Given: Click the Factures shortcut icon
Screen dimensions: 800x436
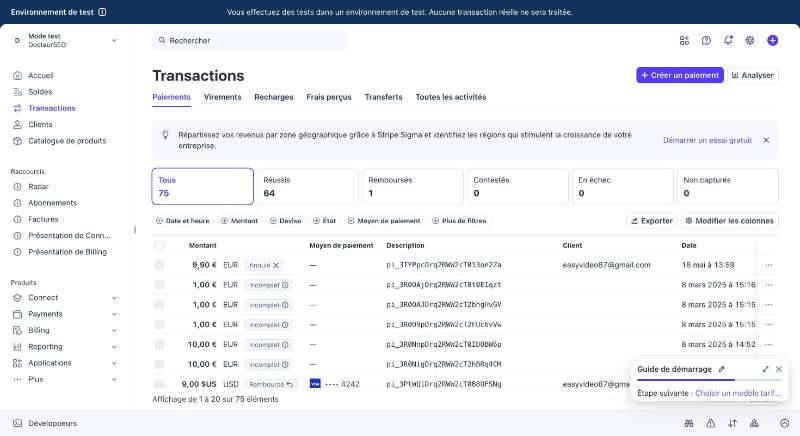Looking at the screenshot, I should tap(17, 219).
